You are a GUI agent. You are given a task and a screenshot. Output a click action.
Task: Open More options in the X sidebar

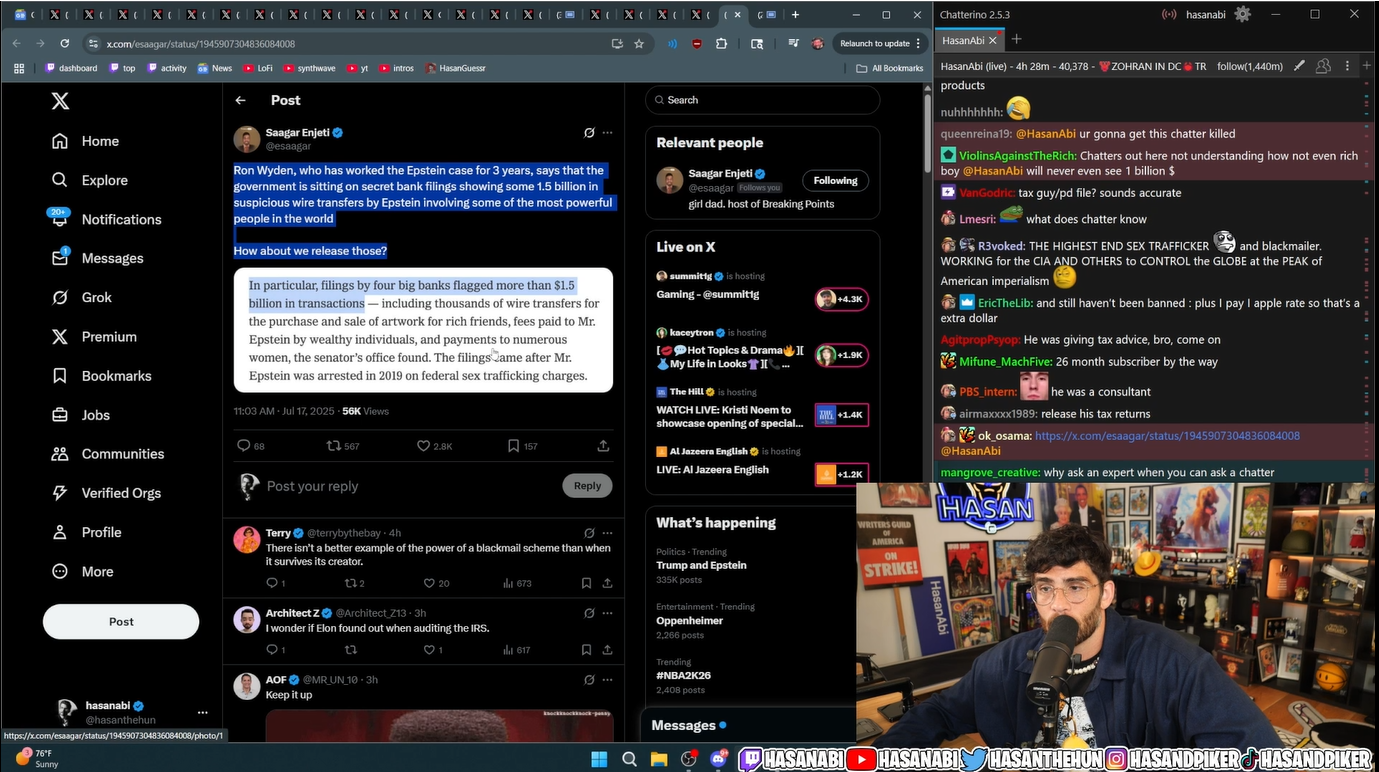pos(82,571)
